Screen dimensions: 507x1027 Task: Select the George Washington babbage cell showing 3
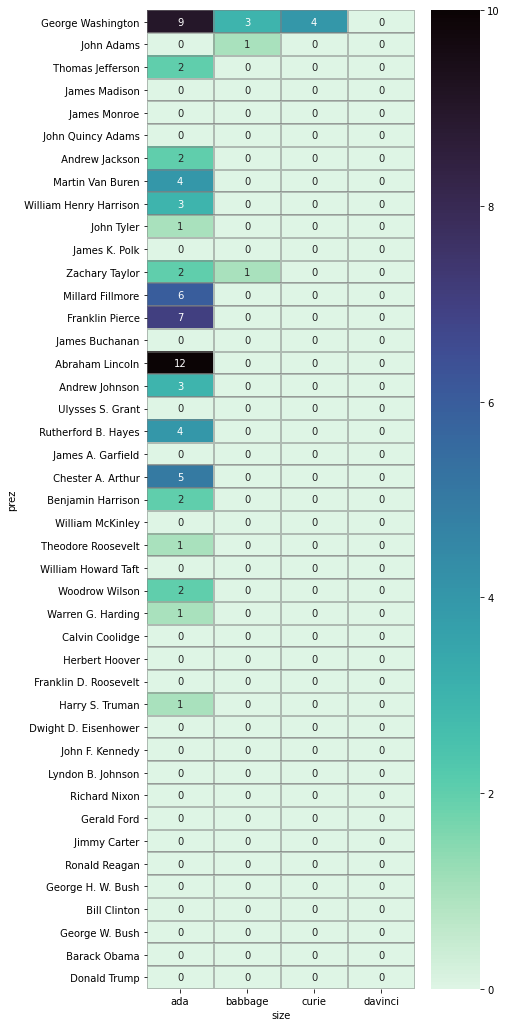coord(248,22)
